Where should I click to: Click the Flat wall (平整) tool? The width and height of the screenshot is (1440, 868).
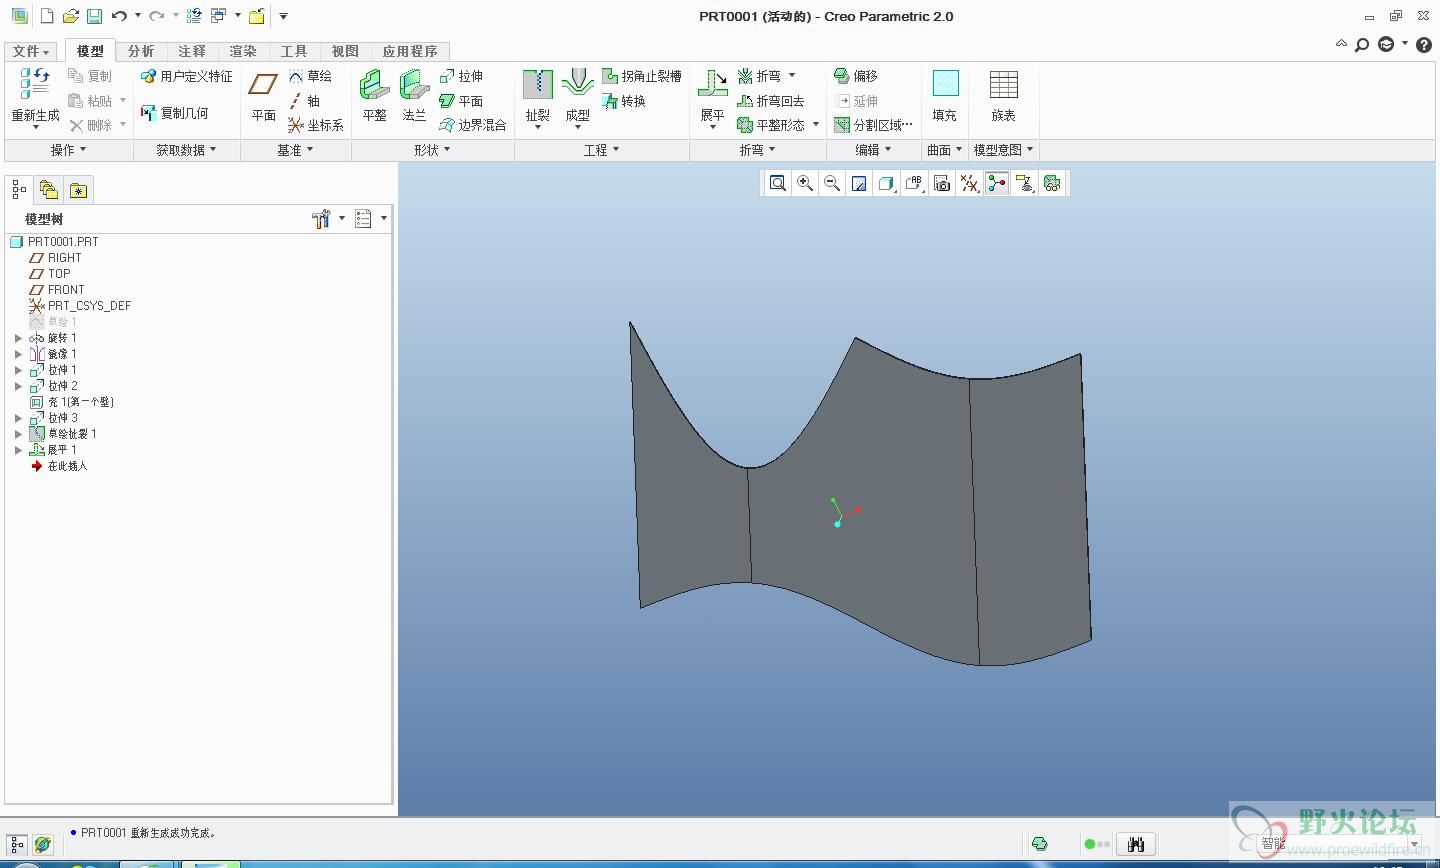point(374,96)
